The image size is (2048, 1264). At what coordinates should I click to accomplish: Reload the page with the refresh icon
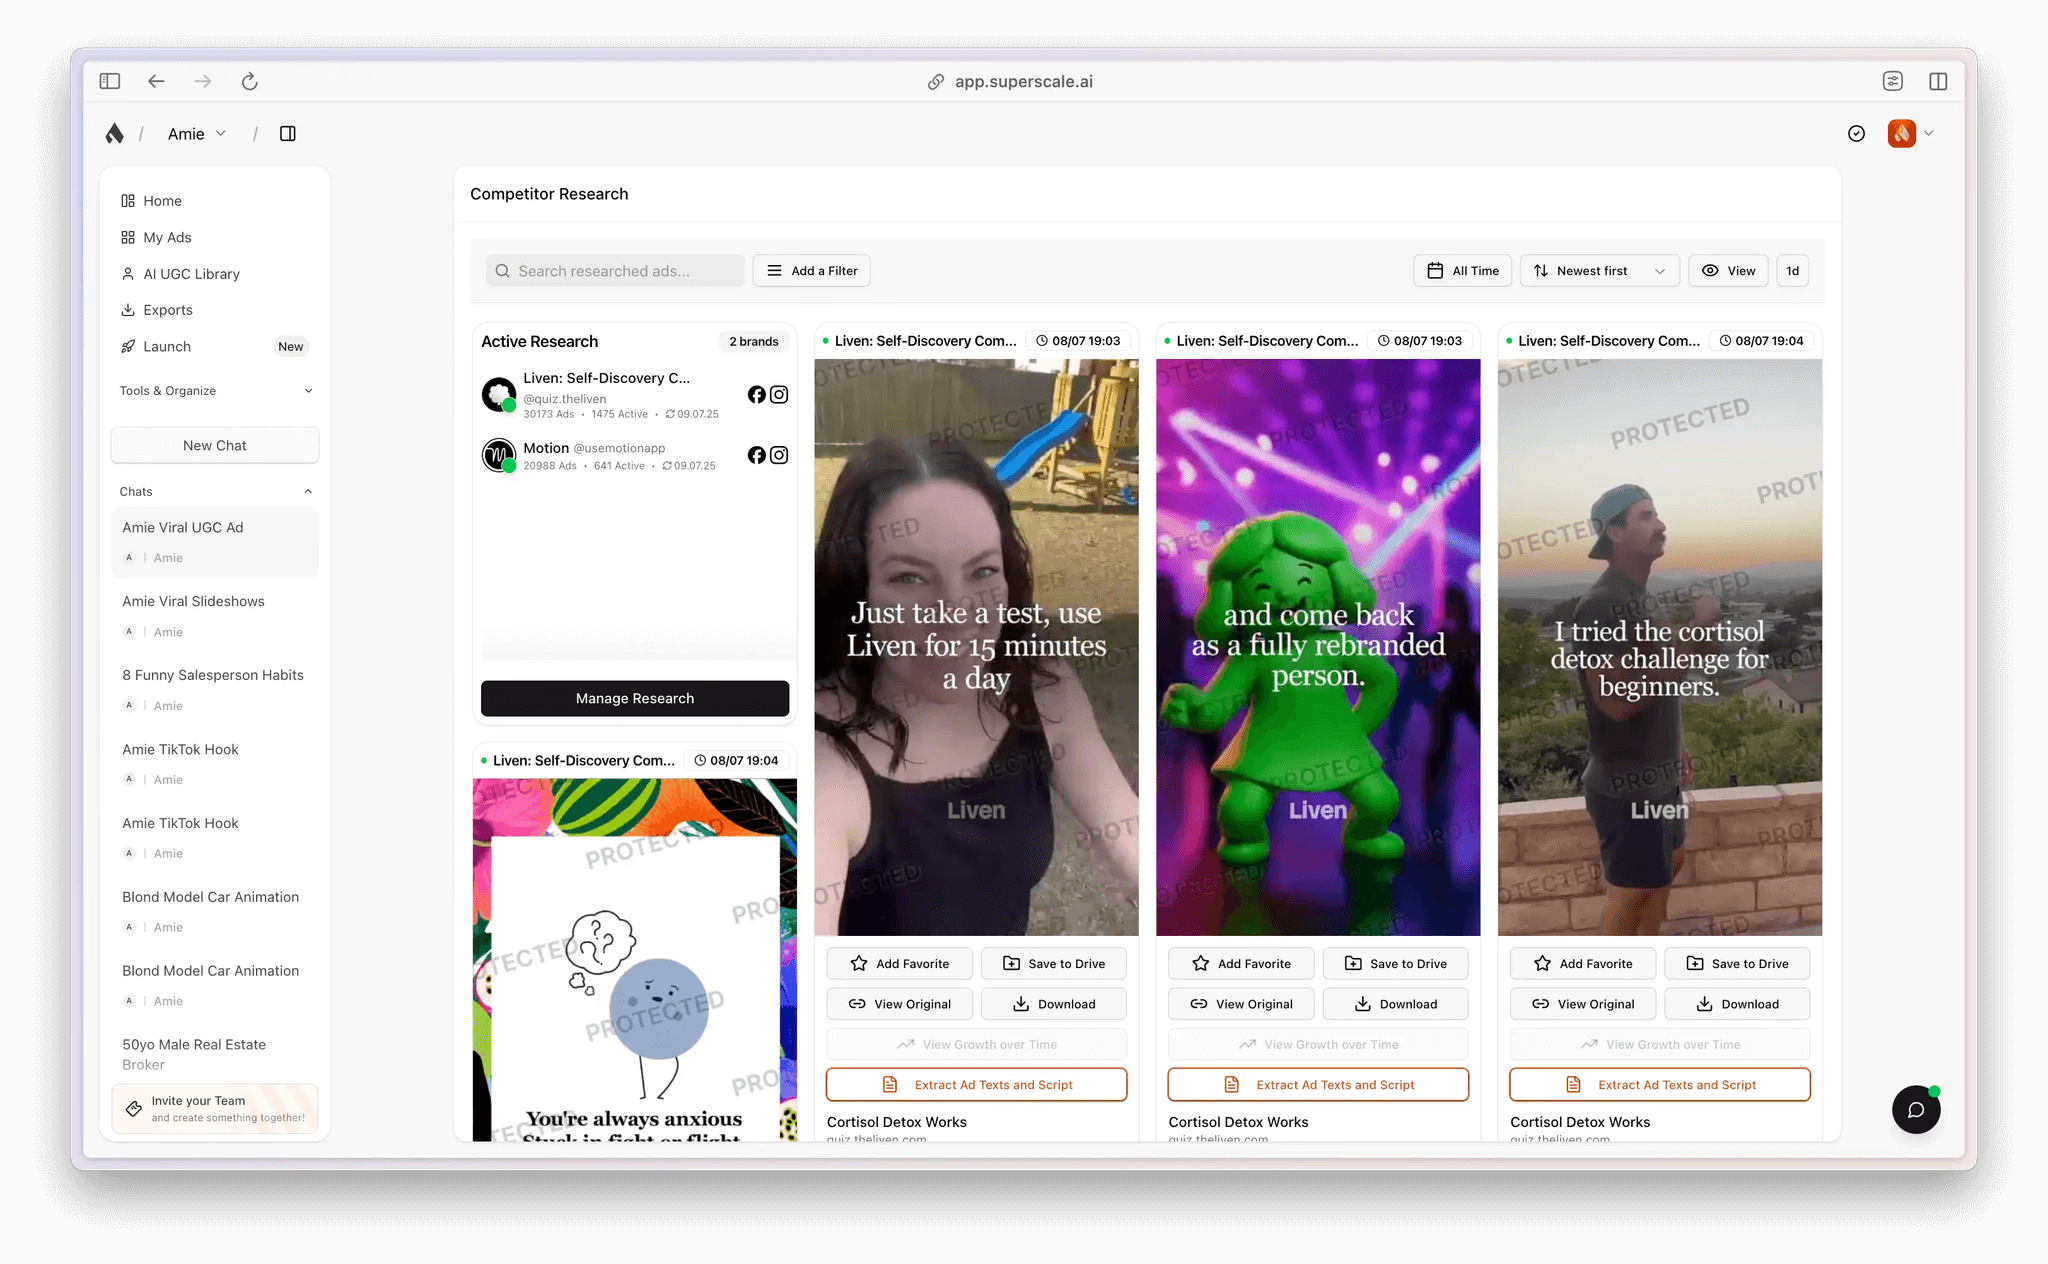250,81
